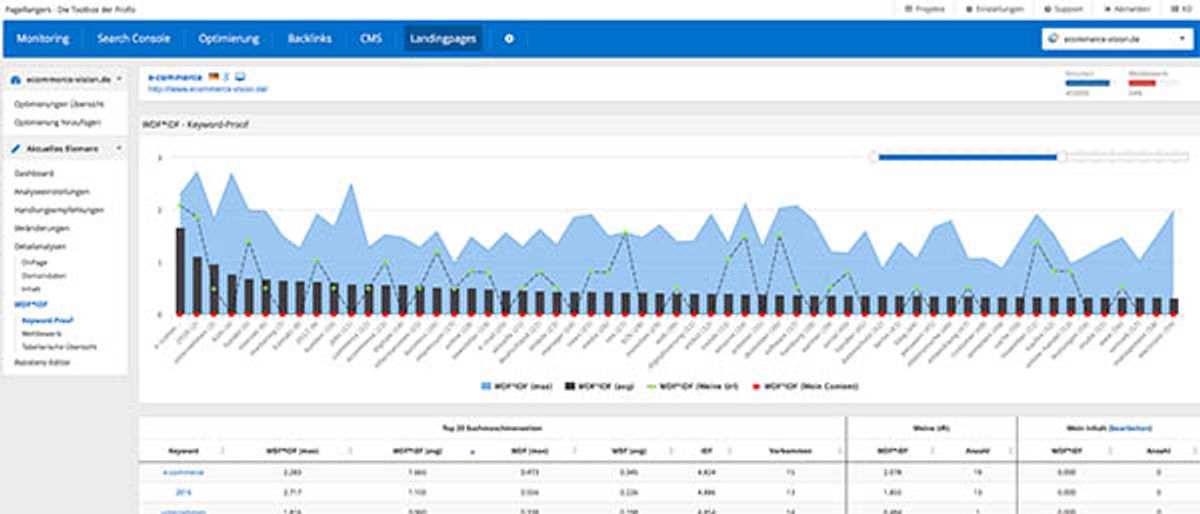This screenshot has width=1200, height=514.
Task: Click the pencil icon beside Aktuelles Element
Action: click(16, 148)
